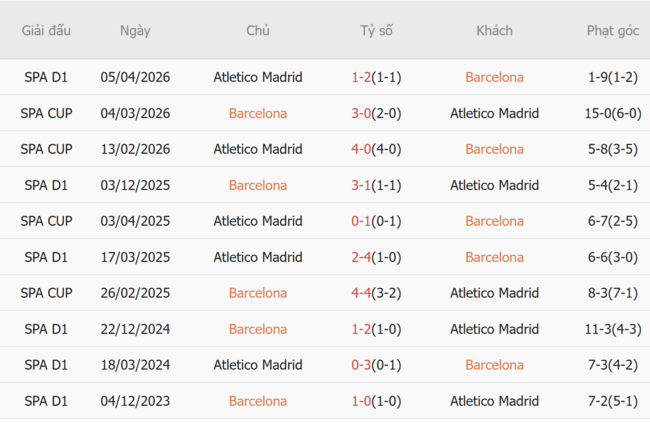Open the 1-2(1-1) score dated 05/04/2026
This screenshot has width=650, height=423.
point(376,77)
